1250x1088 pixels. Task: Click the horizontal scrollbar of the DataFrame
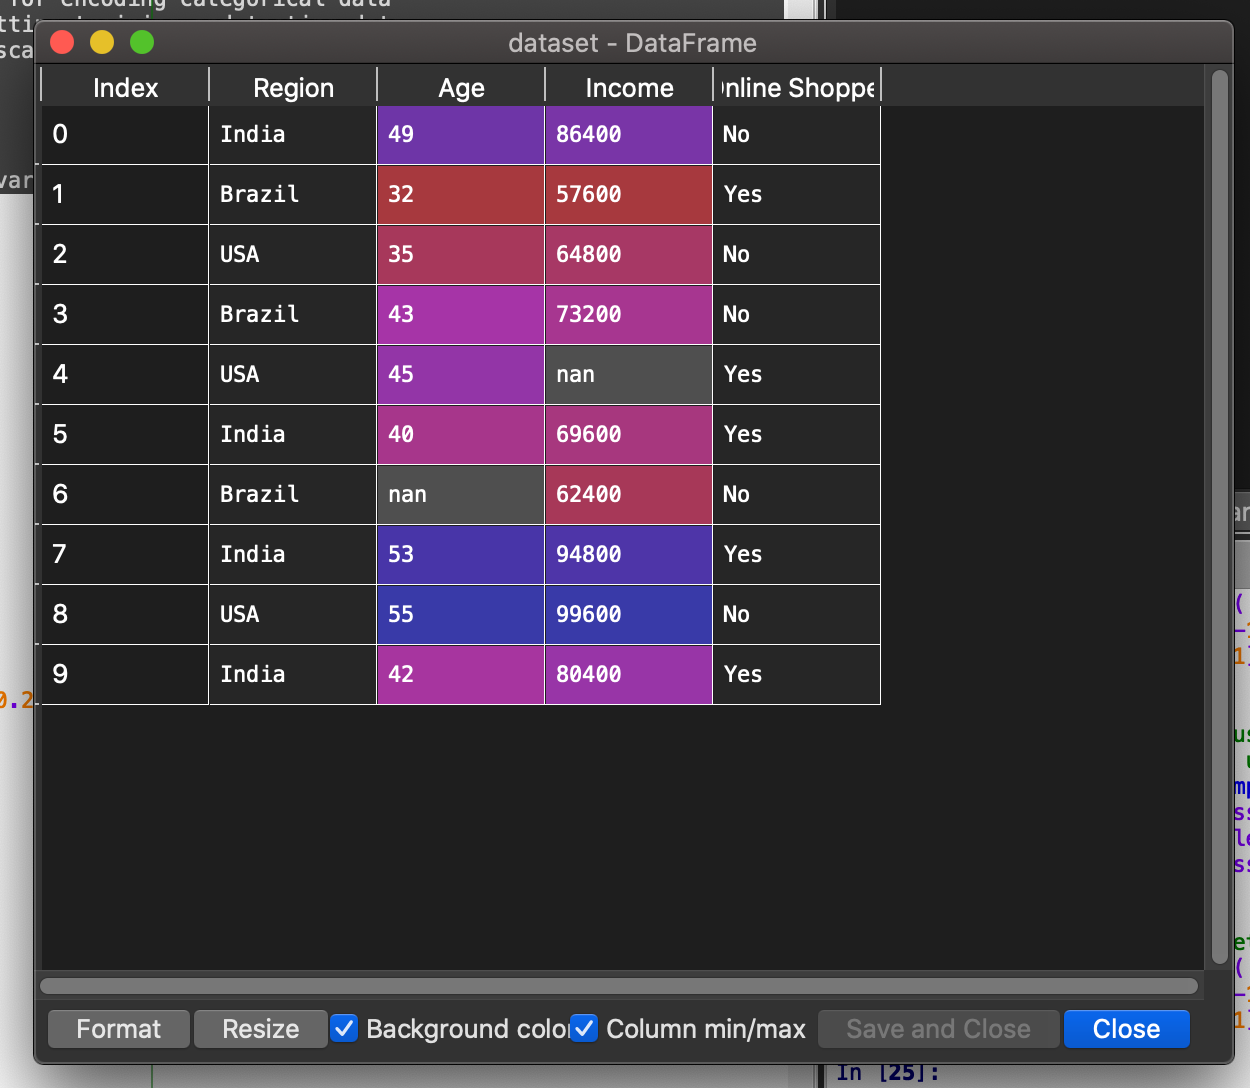619,986
